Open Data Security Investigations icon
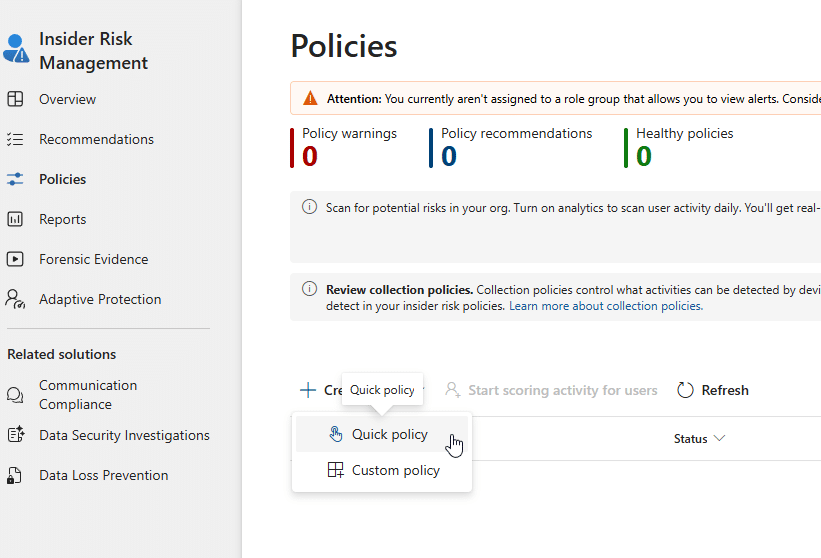The image size is (821, 558). tap(15, 435)
